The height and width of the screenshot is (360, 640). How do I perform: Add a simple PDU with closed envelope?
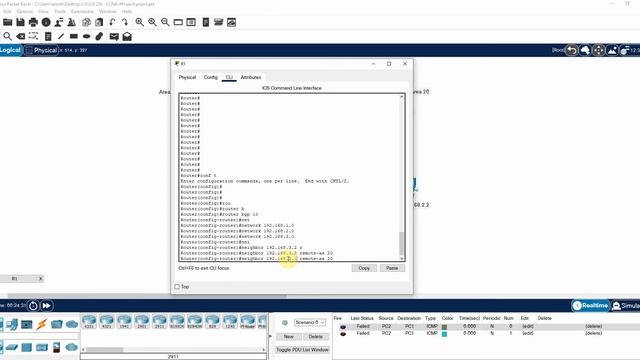click(x=114, y=37)
